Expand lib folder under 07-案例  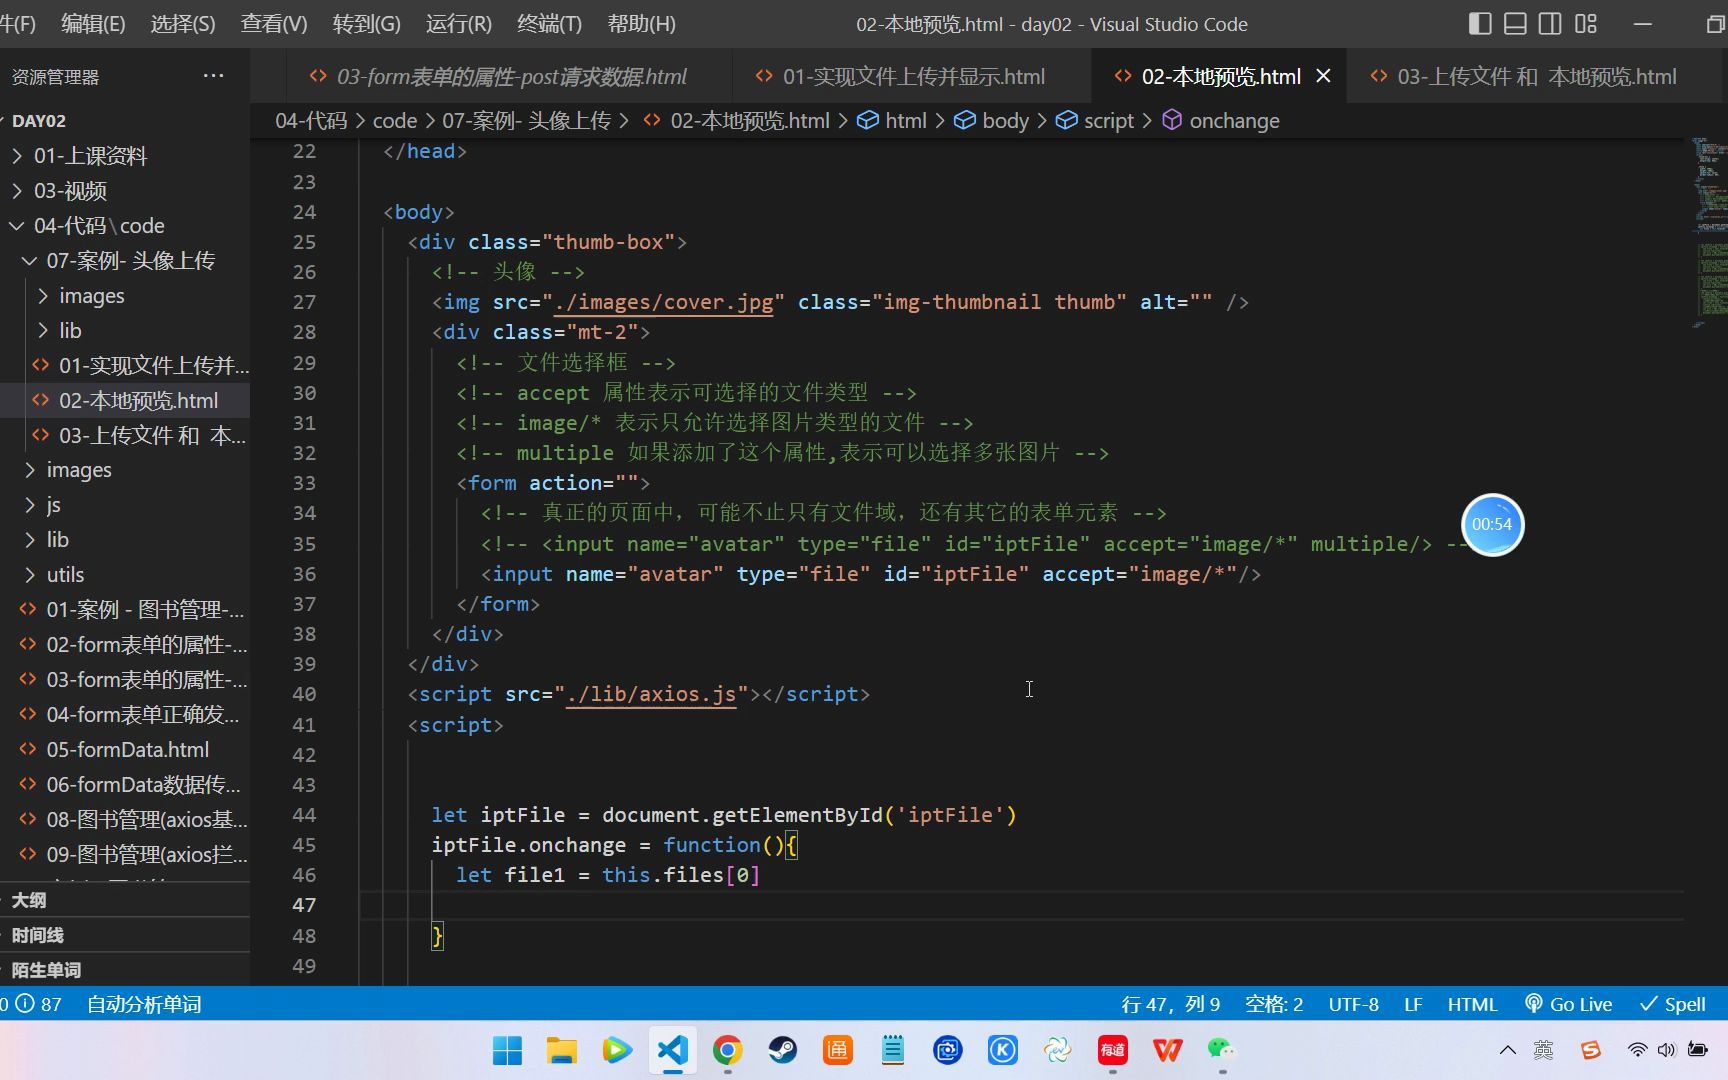tap(125, 331)
